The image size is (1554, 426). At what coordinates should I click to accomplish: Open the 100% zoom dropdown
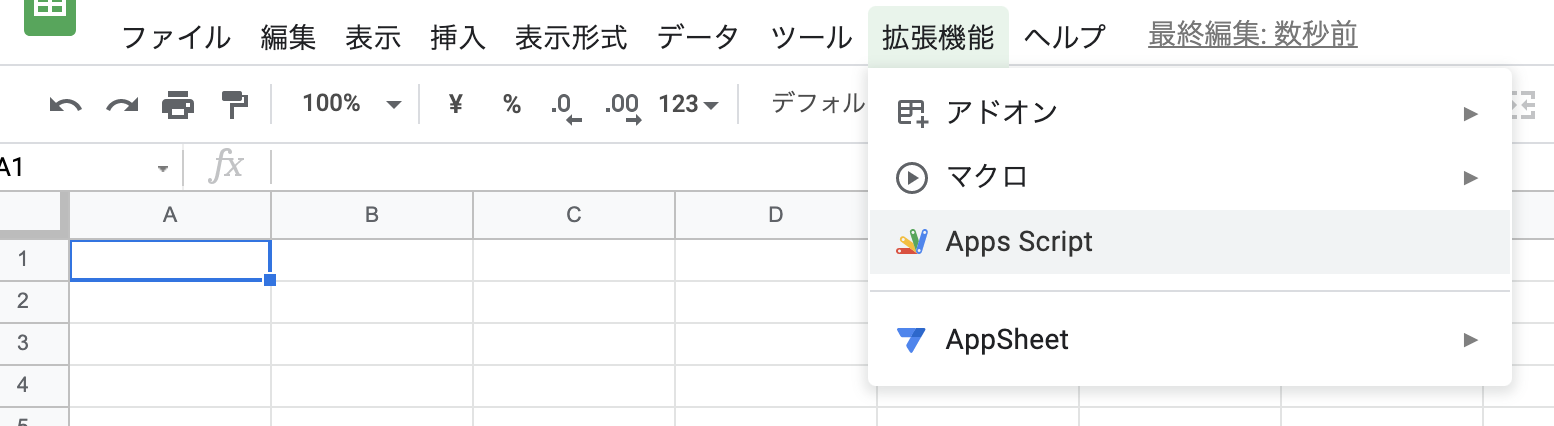coord(351,104)
